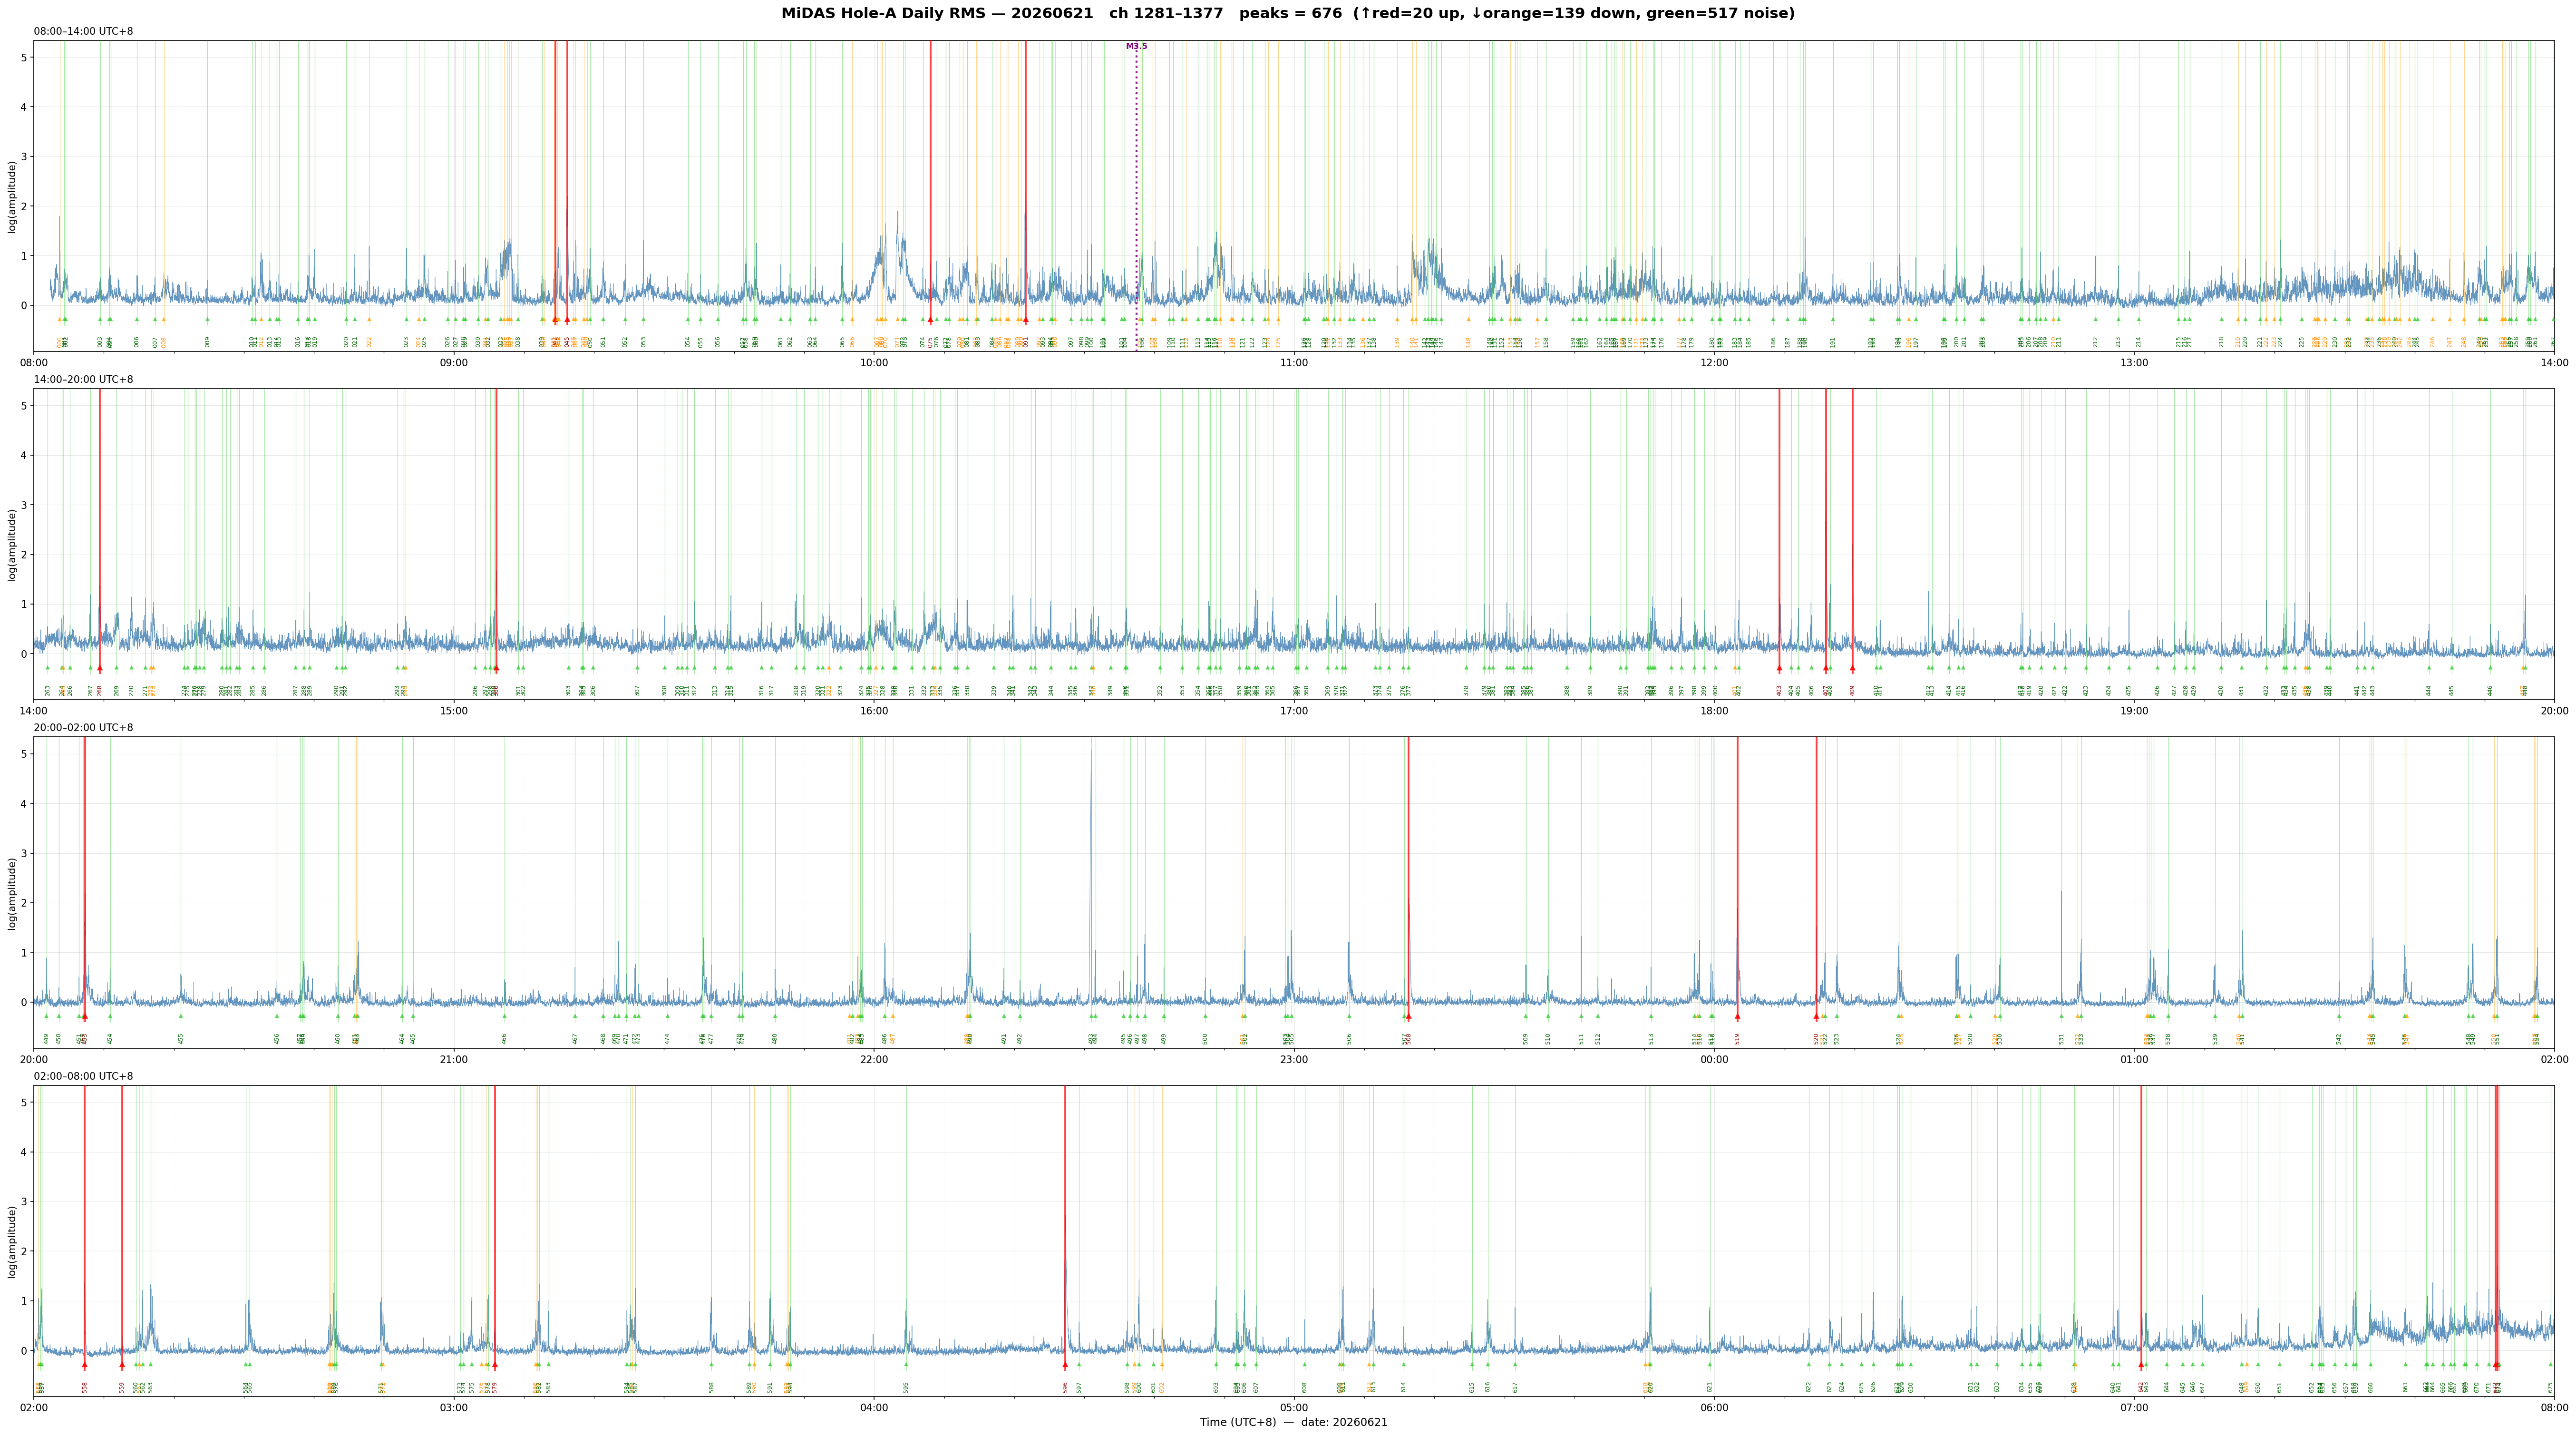Click the green arrow marker above peak 510
The image size is (2576, 1435).
coord(1548,1016)
